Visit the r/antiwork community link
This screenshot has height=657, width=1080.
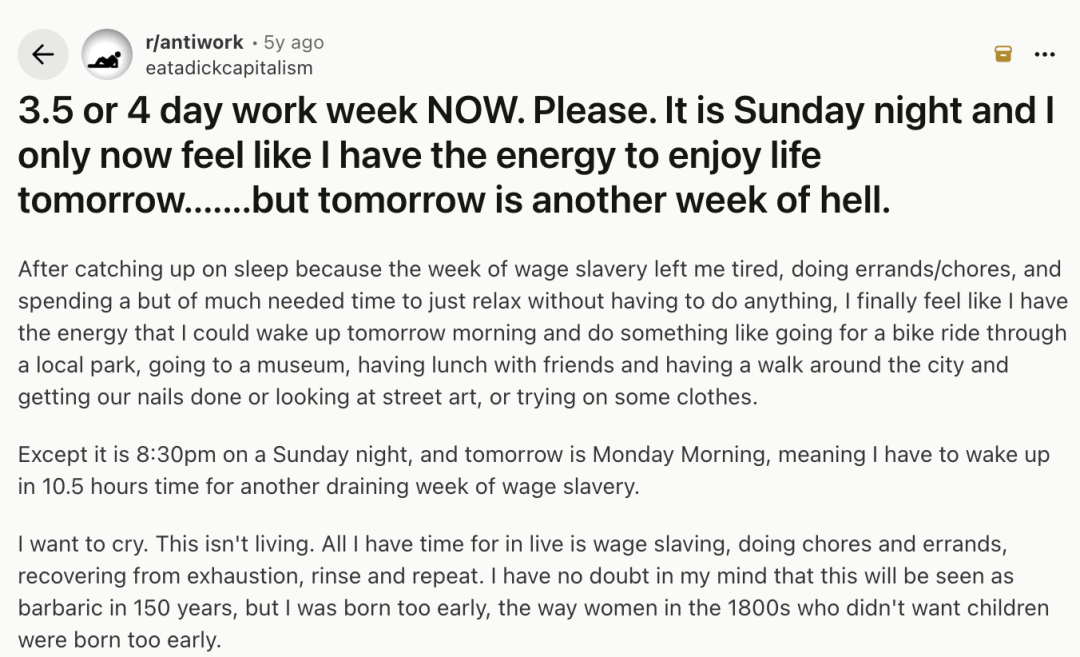point(194,42)
